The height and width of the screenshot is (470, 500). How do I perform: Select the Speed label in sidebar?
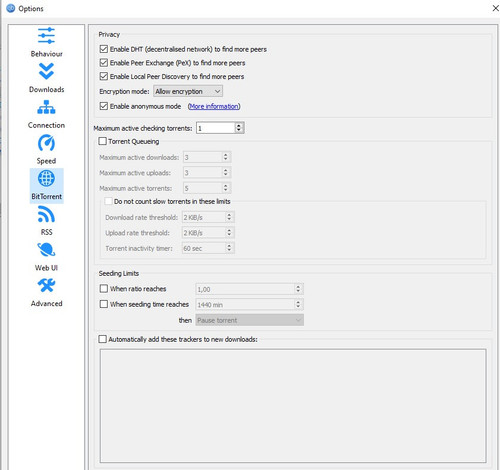[x=46, y=161]
